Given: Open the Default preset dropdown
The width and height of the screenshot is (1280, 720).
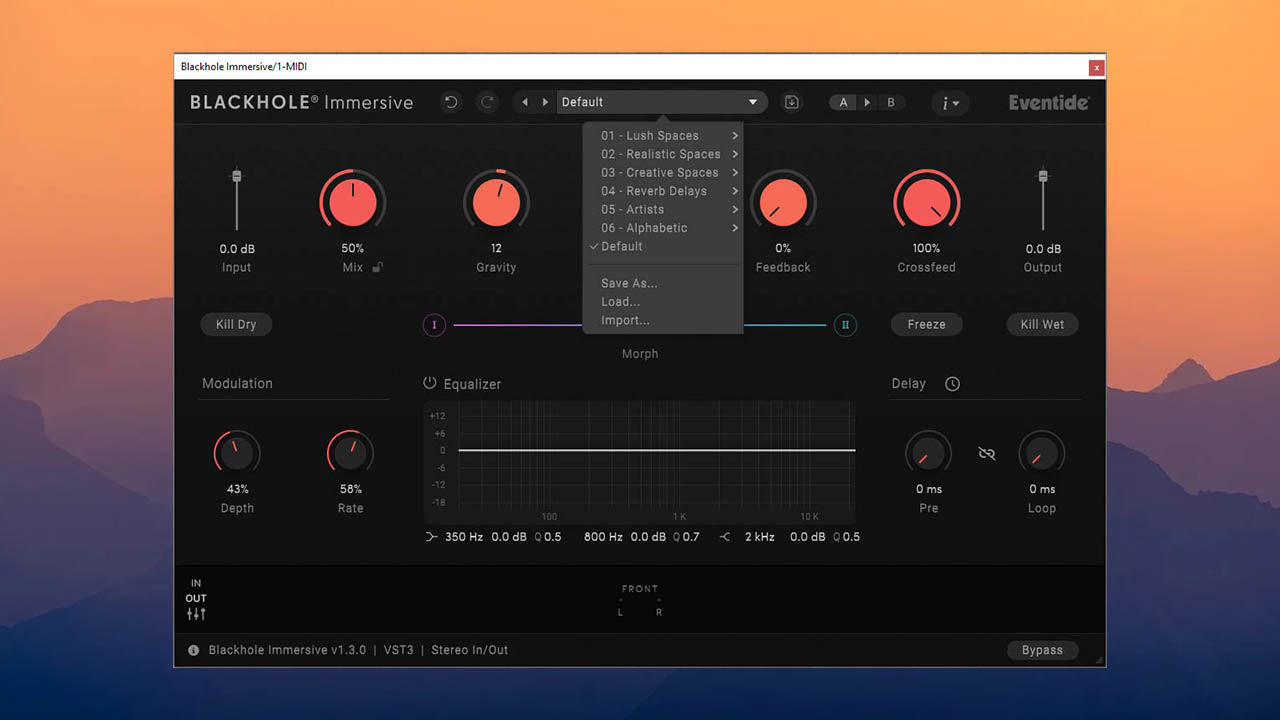Looking at the screenshot, I should 662,101.
